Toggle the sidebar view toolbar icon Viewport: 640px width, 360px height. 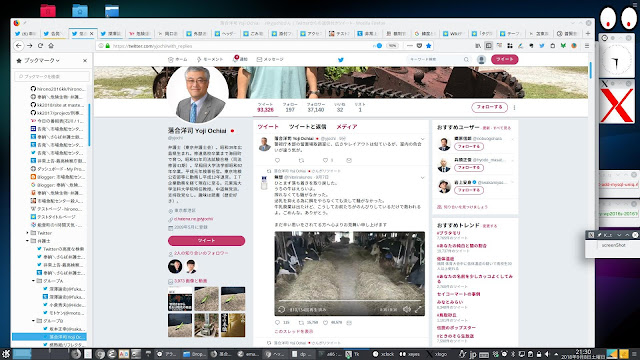click(x=489, y=46)
